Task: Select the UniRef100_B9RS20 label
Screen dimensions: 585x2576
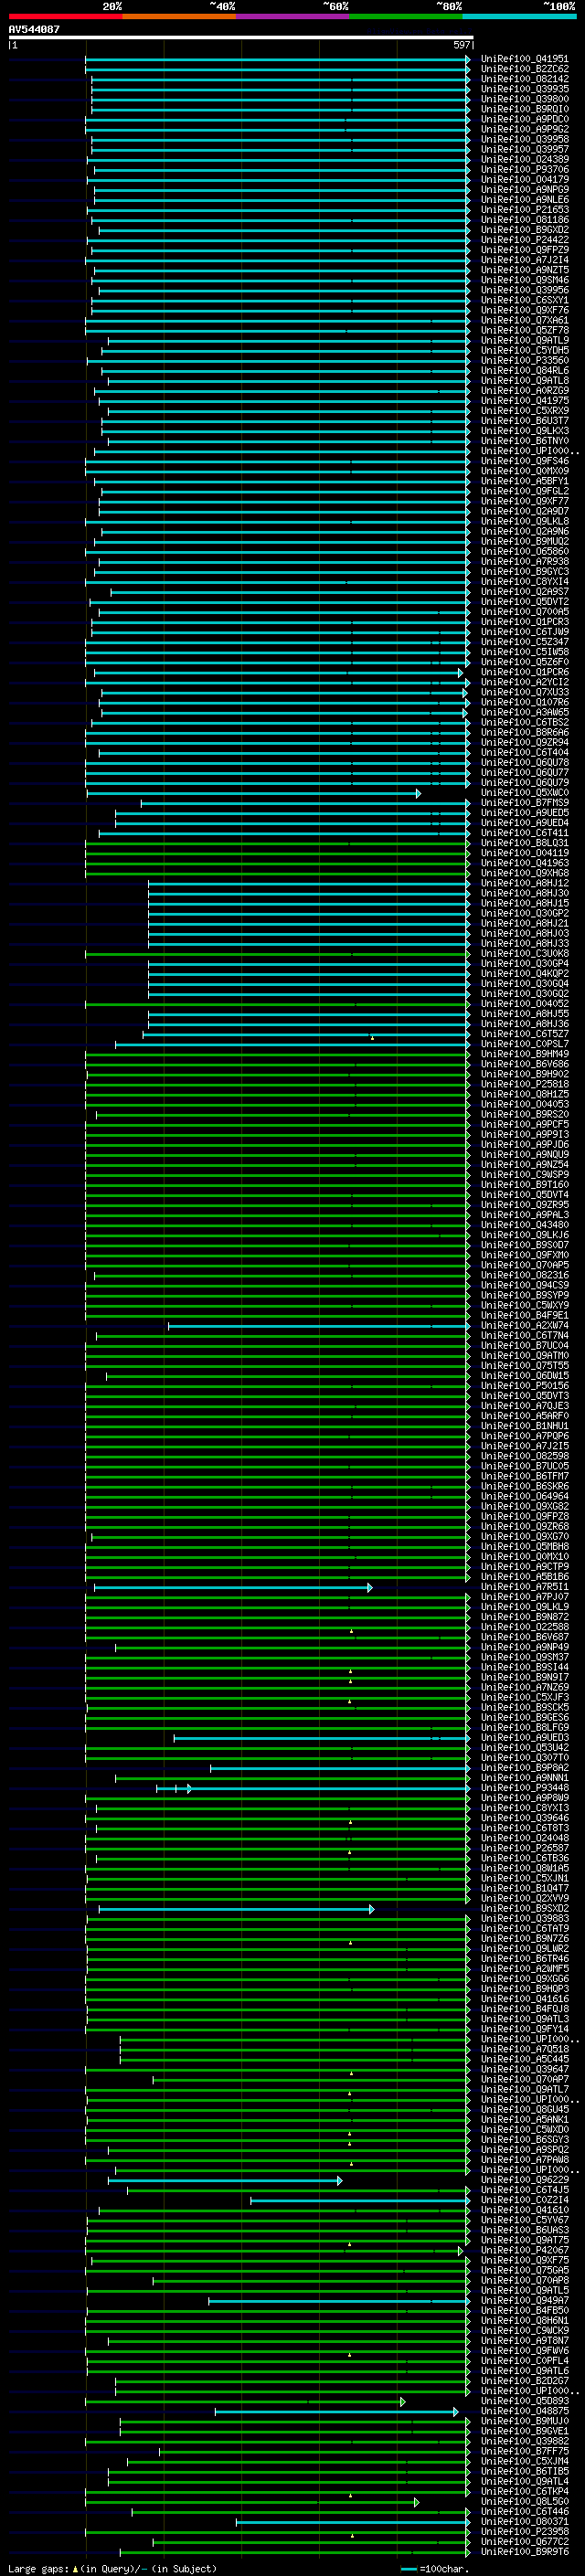Action: point(524,1114)
